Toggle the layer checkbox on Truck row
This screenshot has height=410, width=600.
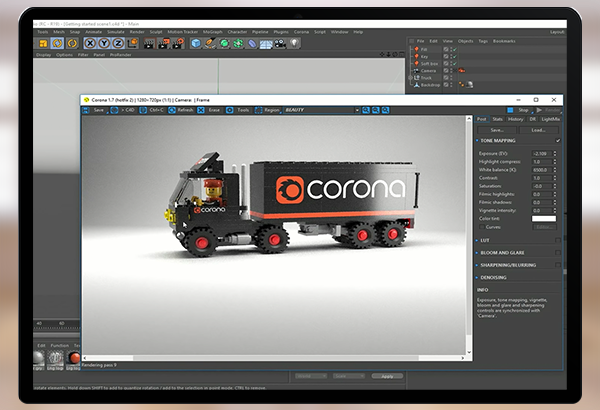pos(446,78)
